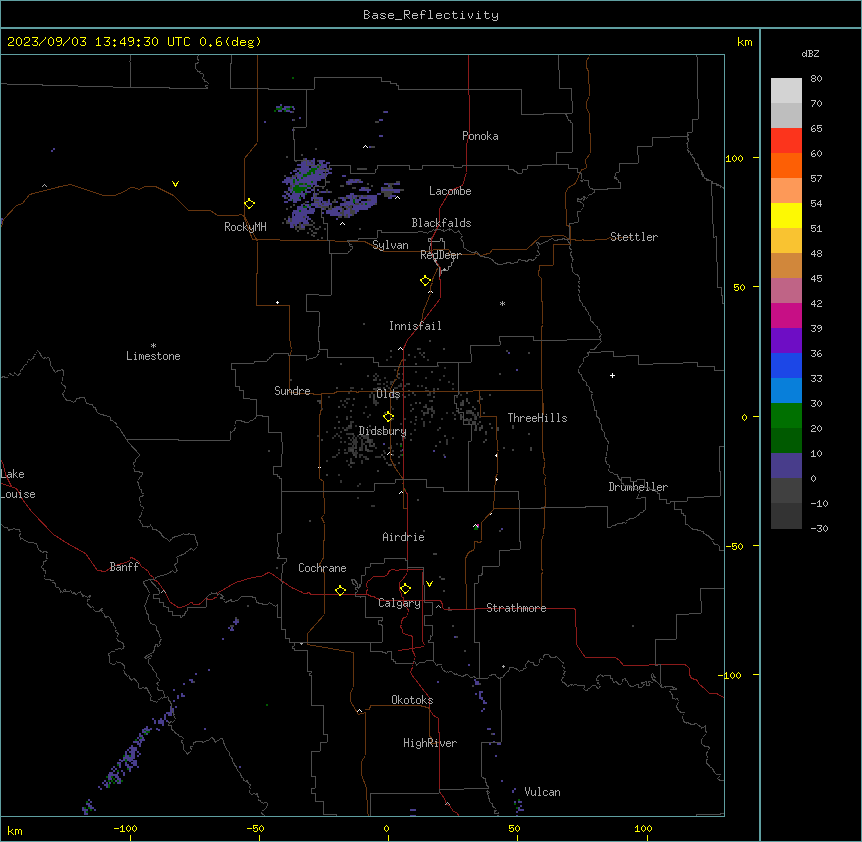Click the -100 tick label on bottom axis
The width and height of the screenshot is (862, 842).
[125, 828]
